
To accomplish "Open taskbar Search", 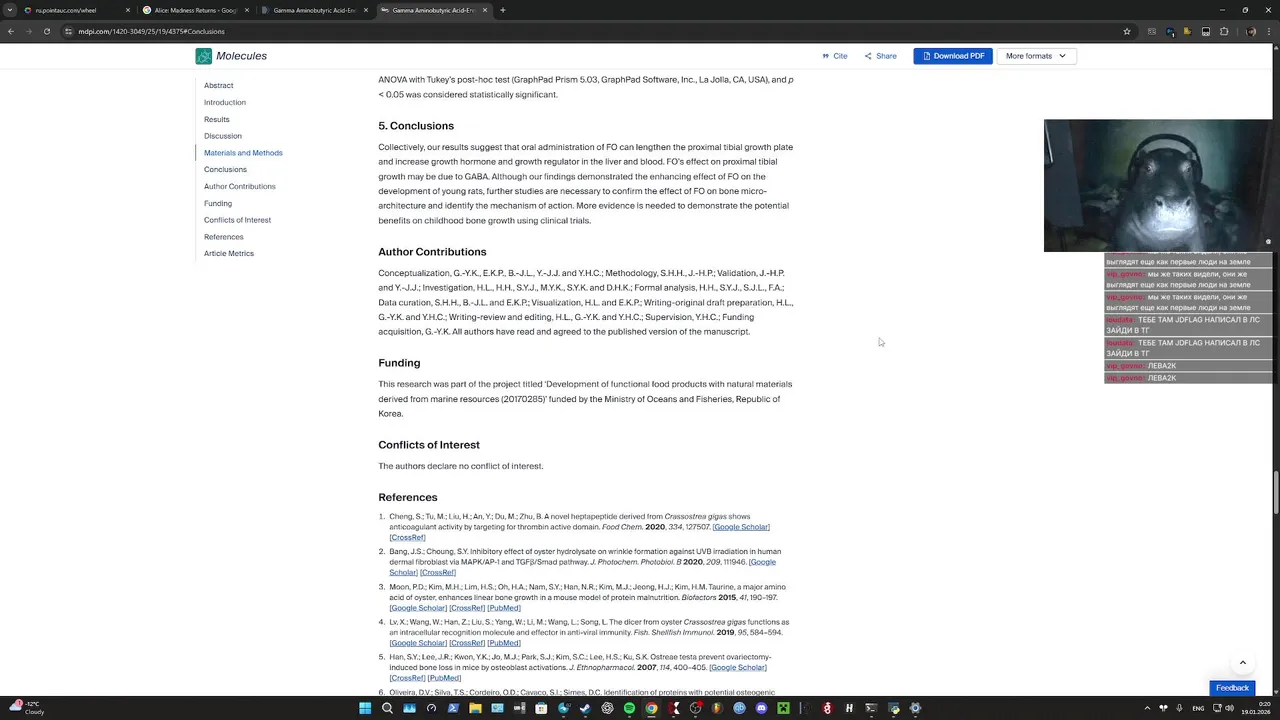I will click(x=387, y=708).
